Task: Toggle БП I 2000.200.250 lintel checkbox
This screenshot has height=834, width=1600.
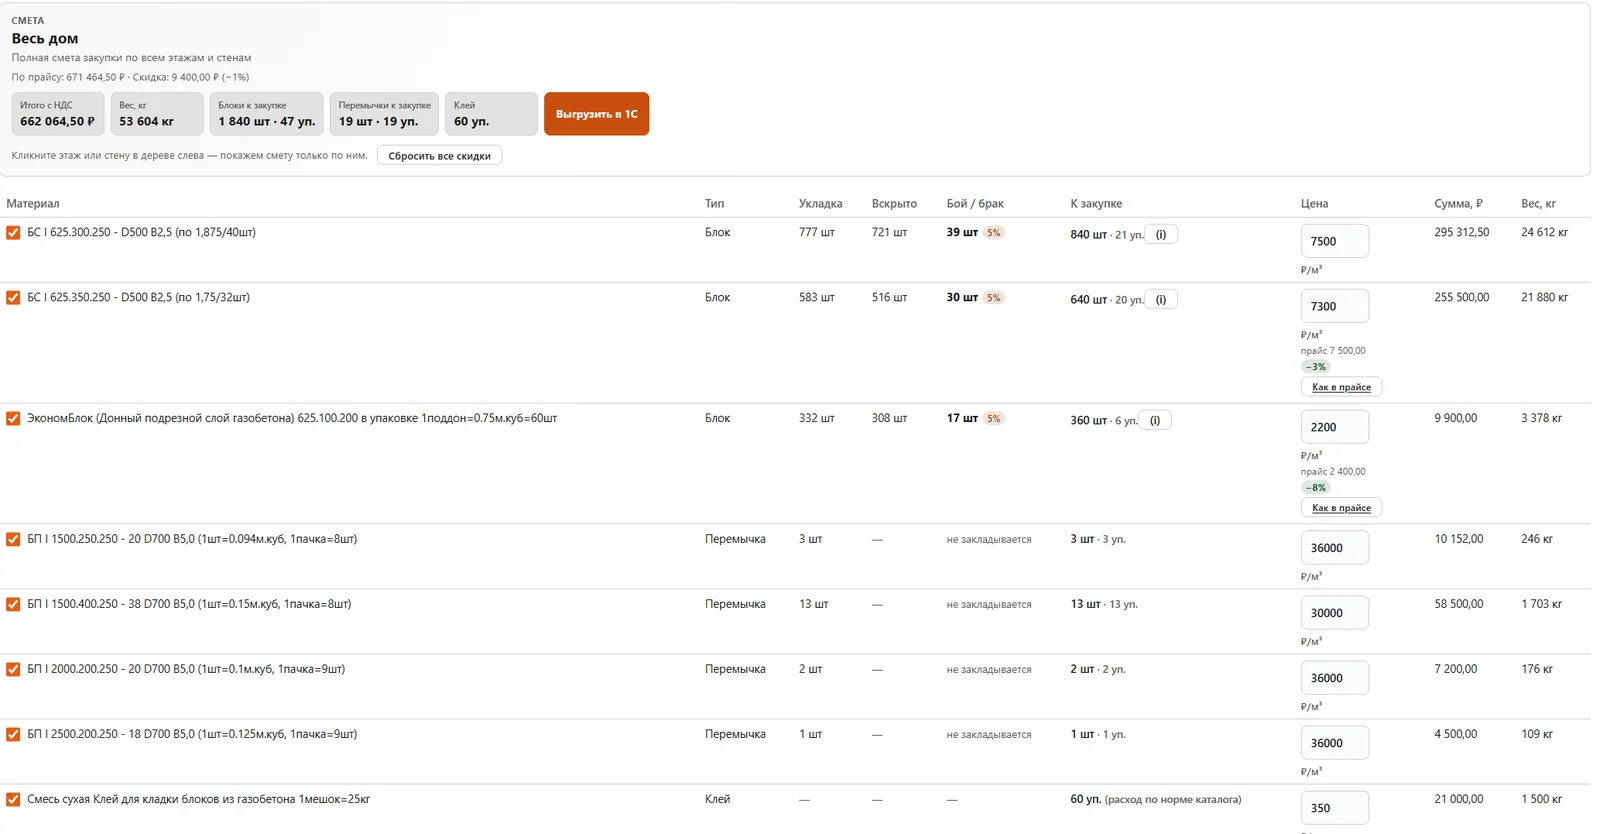Action: [13, 670]
